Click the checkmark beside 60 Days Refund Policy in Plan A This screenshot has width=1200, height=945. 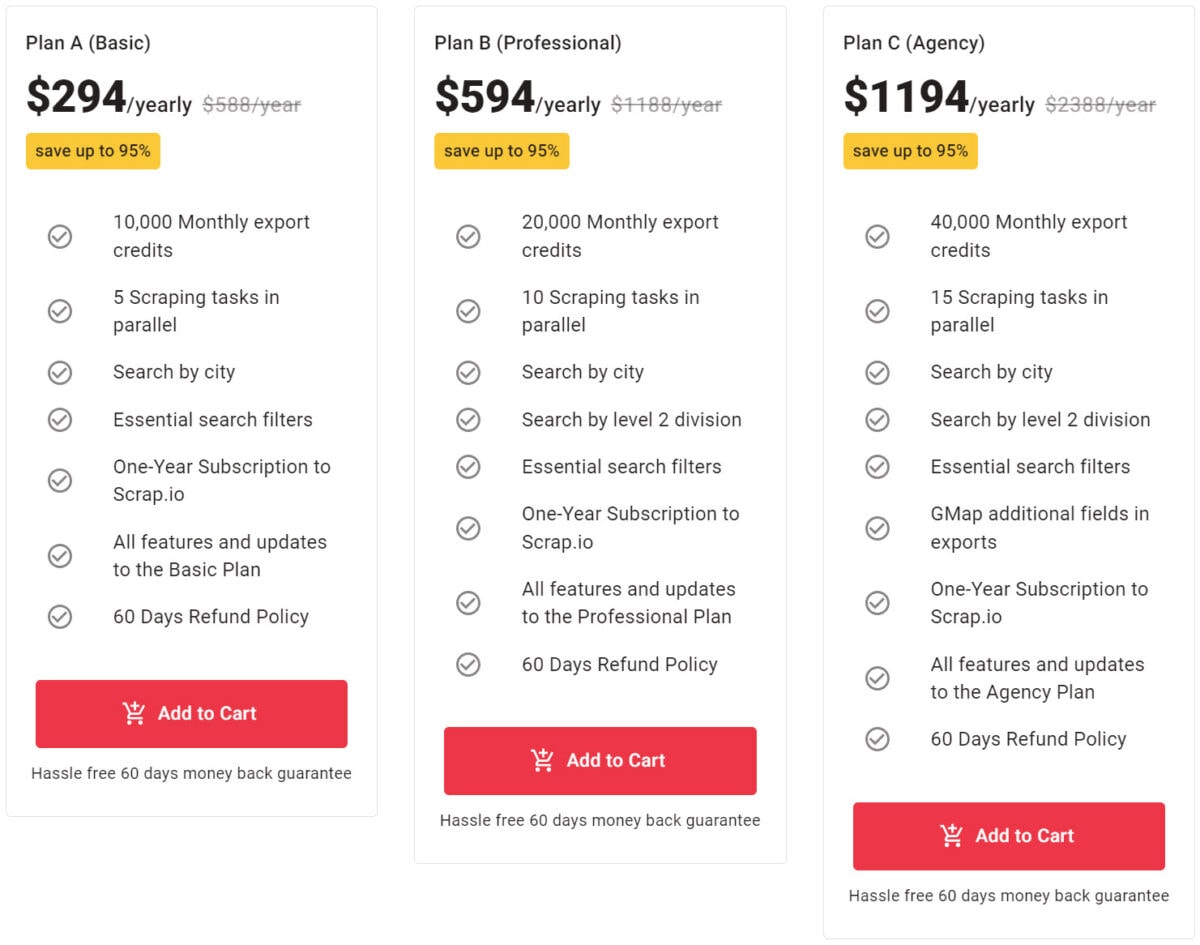coord(59,617)
